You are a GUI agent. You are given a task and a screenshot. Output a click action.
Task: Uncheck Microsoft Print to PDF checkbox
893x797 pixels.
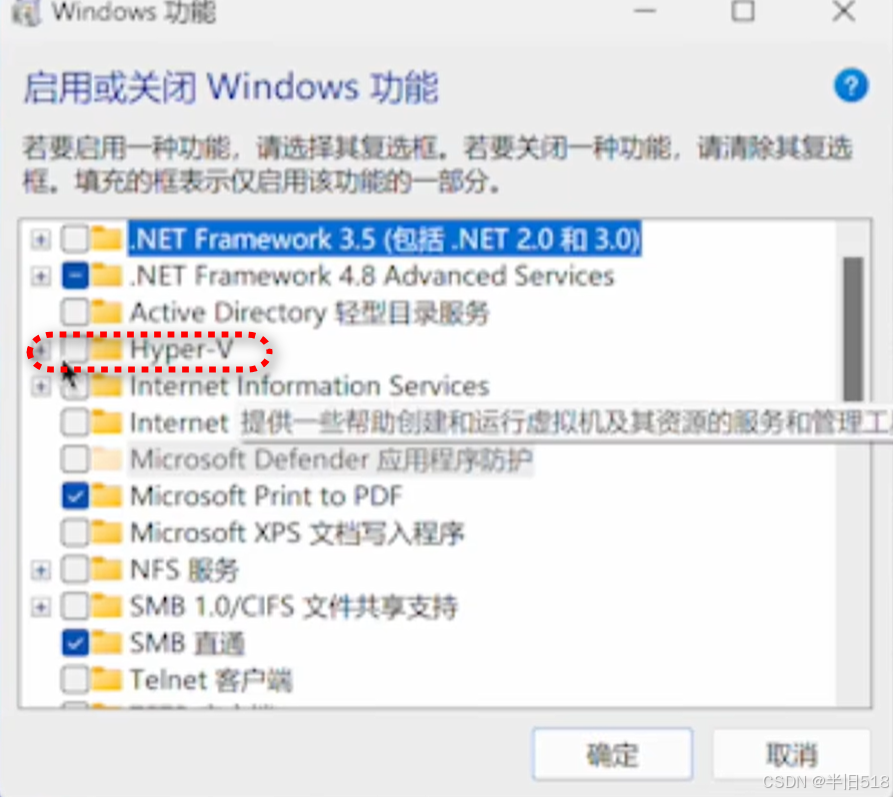75,496
